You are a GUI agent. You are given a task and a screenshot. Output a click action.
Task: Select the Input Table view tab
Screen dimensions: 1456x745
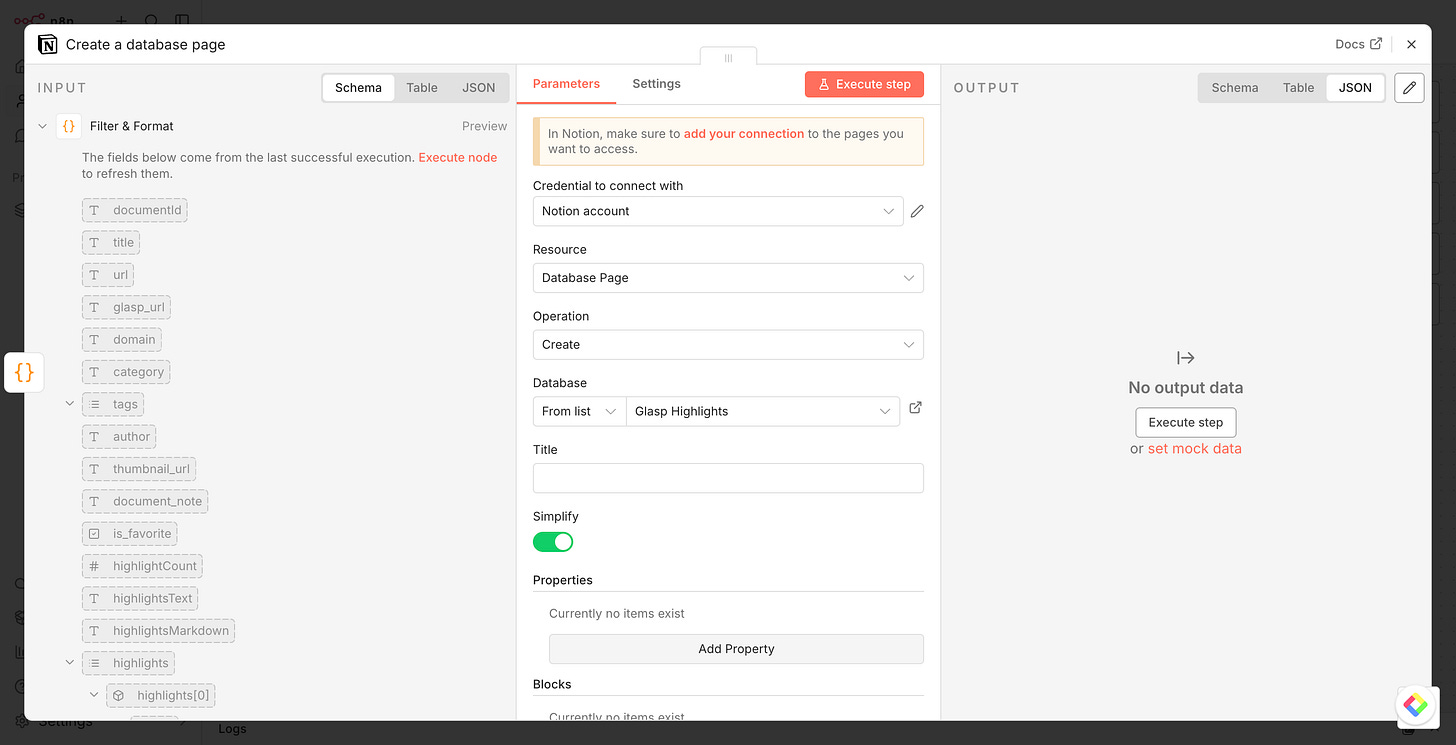point(422,88)
